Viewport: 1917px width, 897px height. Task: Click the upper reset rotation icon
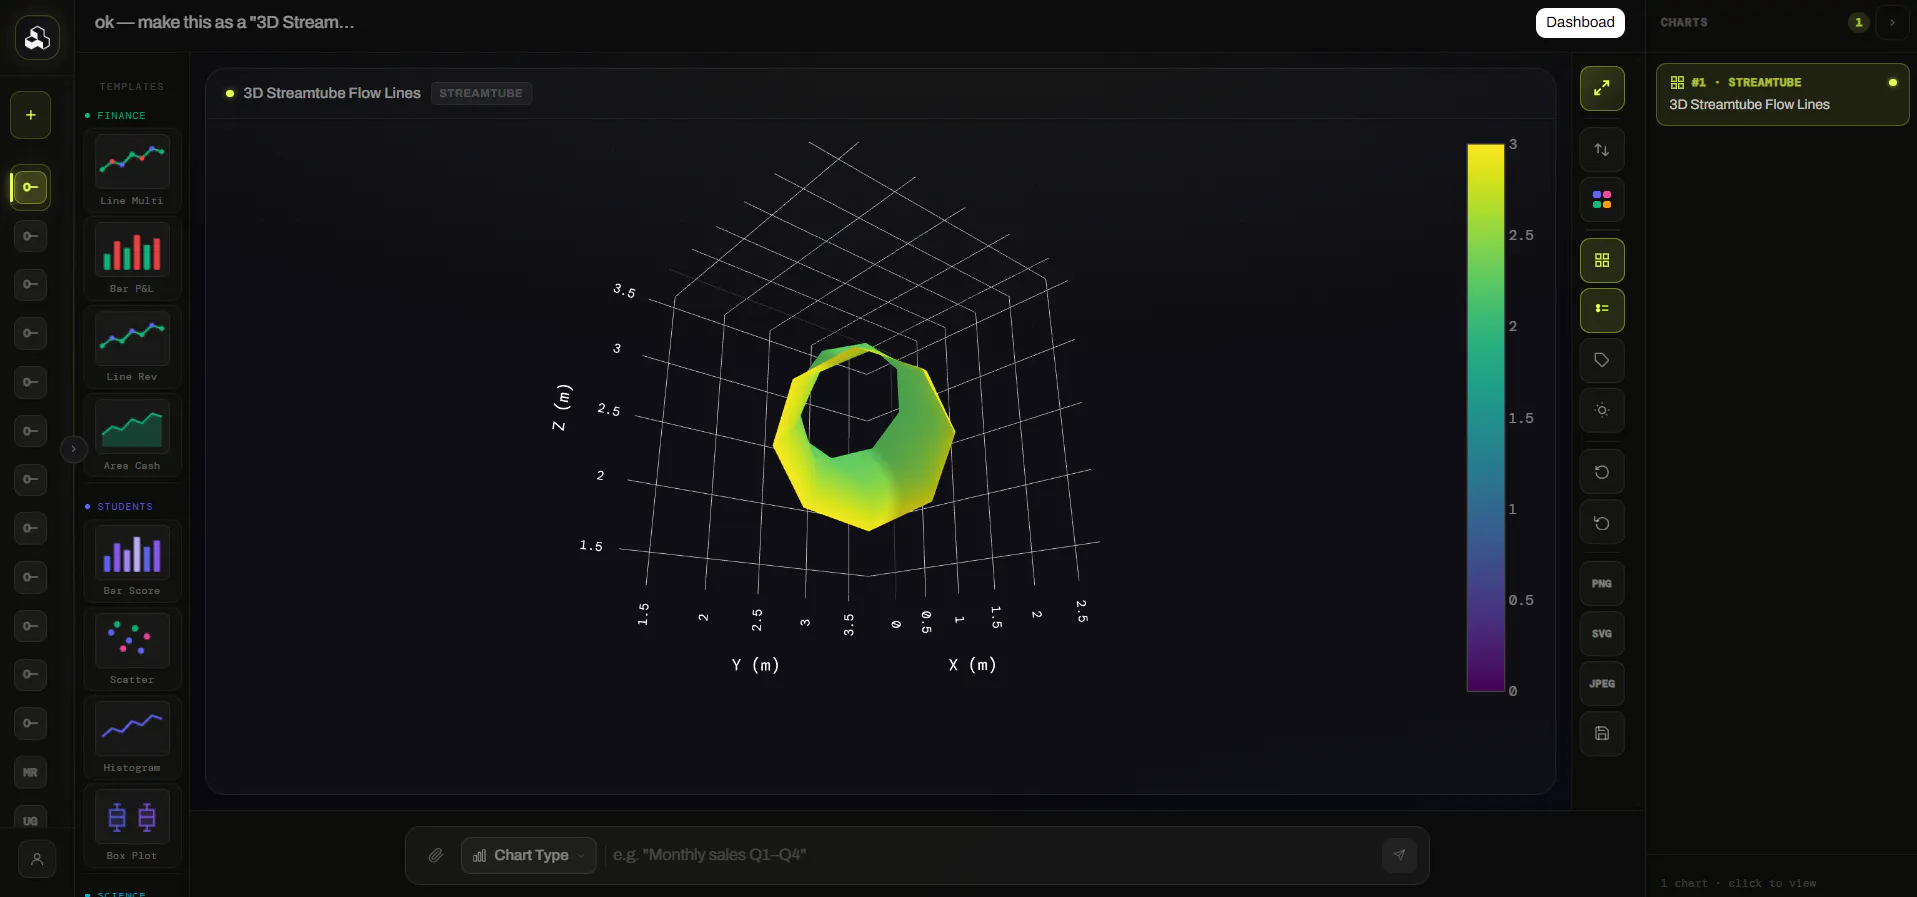[x=1602, y=472]
